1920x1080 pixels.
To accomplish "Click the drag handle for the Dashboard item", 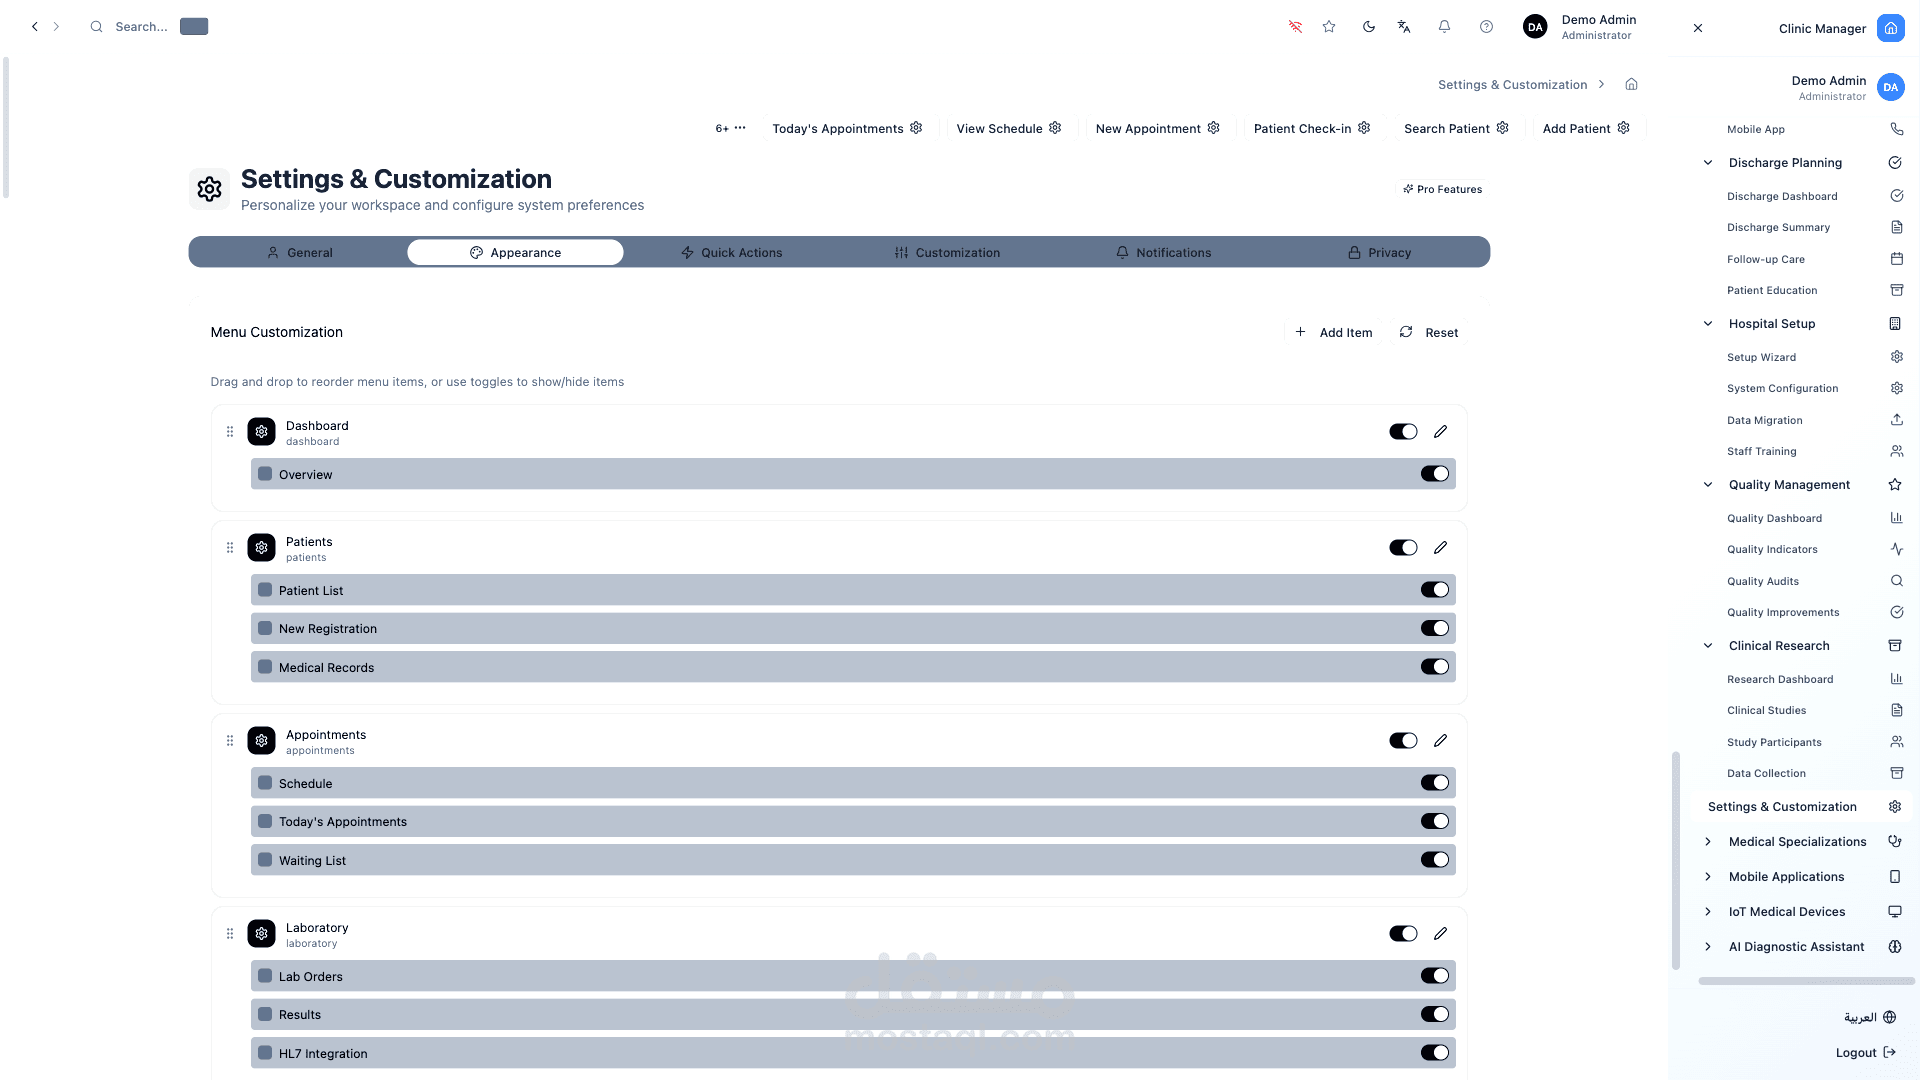I will point(230,432).
